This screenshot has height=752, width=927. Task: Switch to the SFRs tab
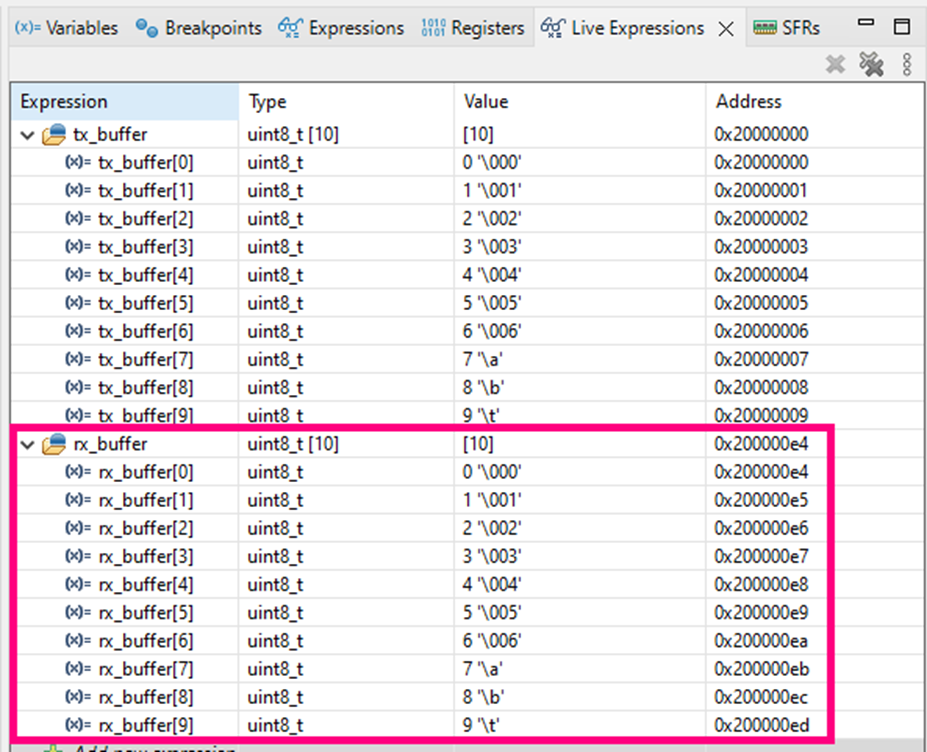click(800, 27)
